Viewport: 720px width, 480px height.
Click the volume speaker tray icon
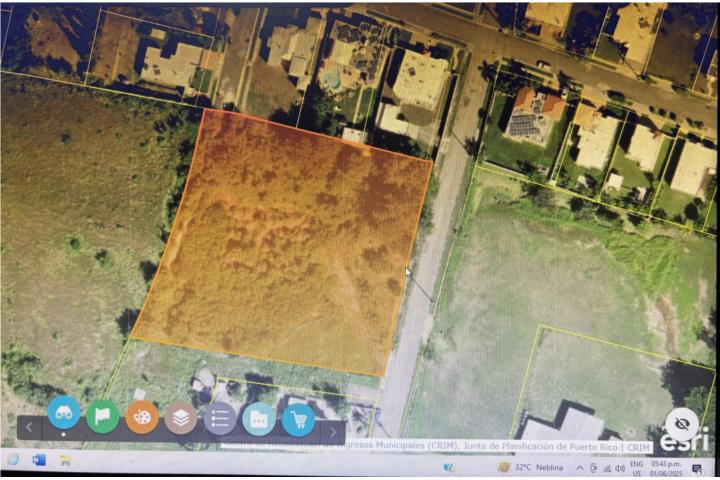[x=619, y=468]
